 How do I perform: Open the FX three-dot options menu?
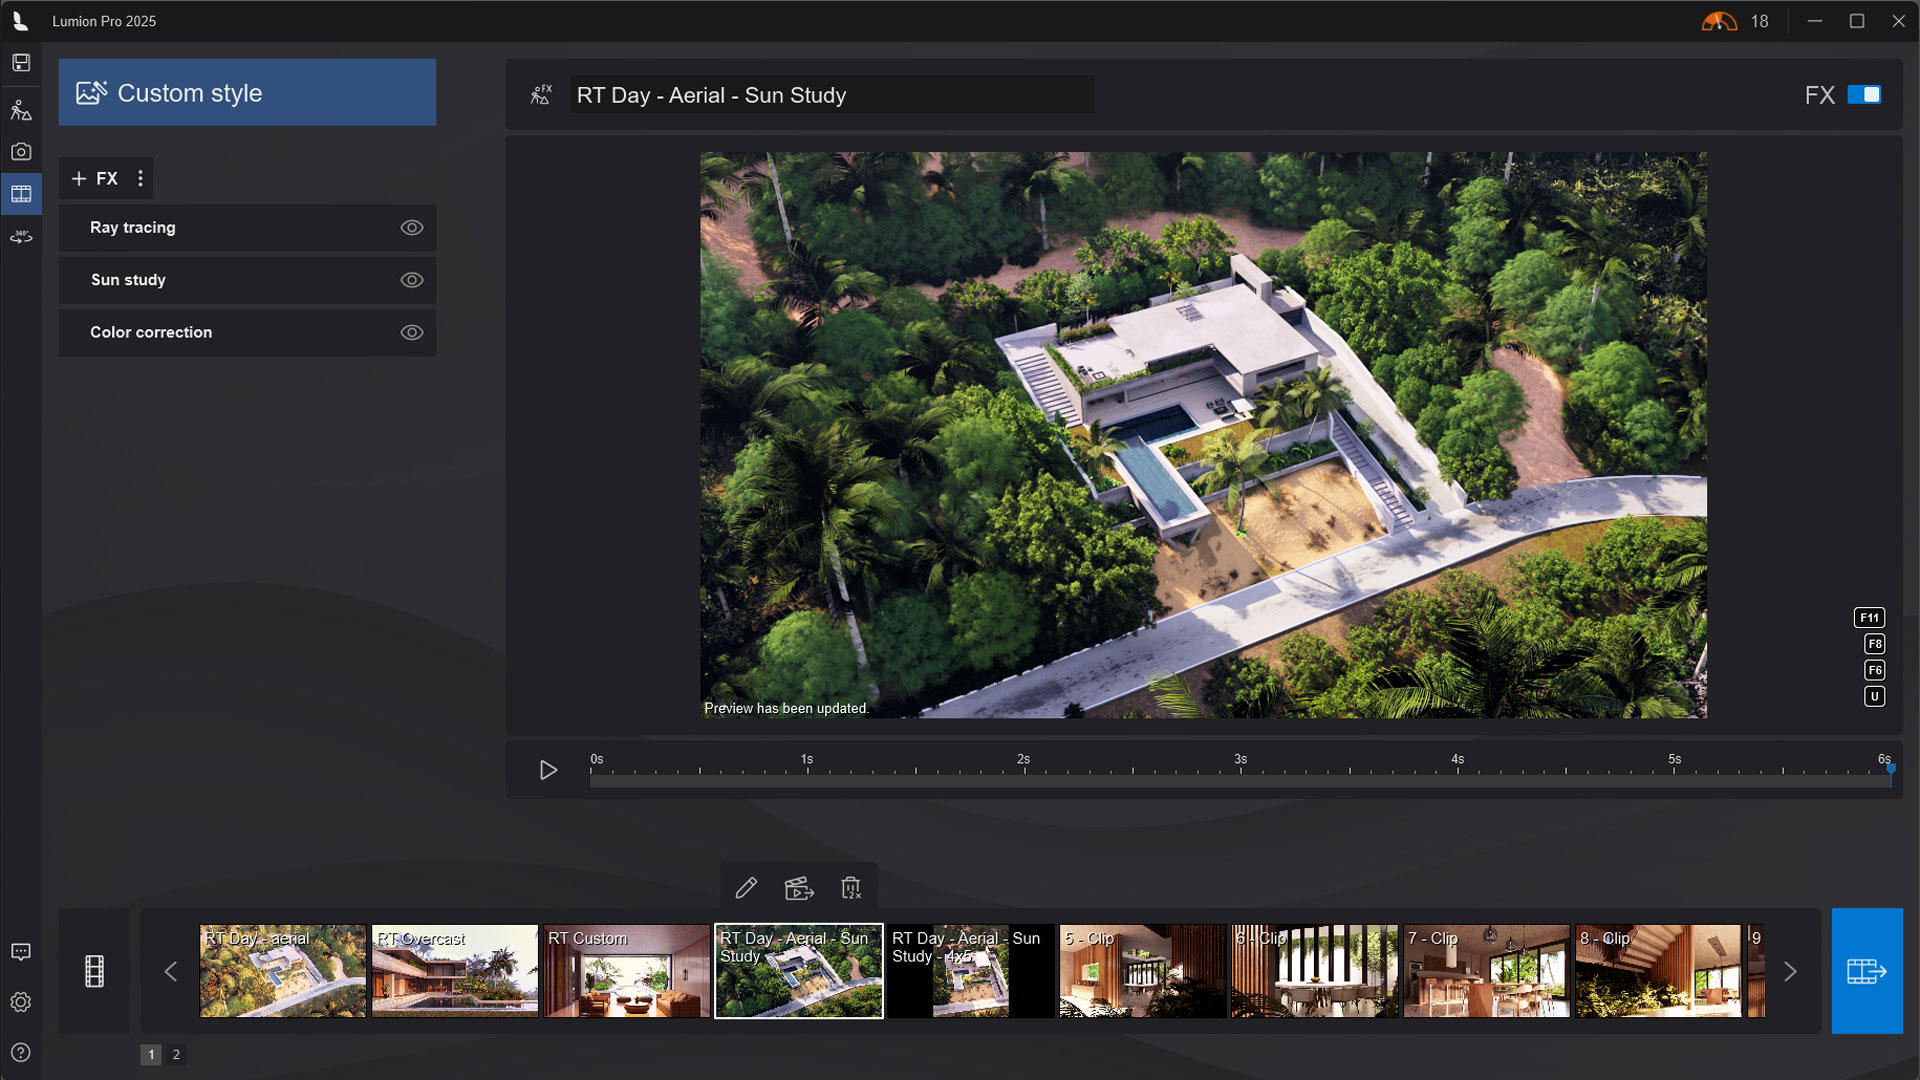pyautogui.click(x=140, y=179)
